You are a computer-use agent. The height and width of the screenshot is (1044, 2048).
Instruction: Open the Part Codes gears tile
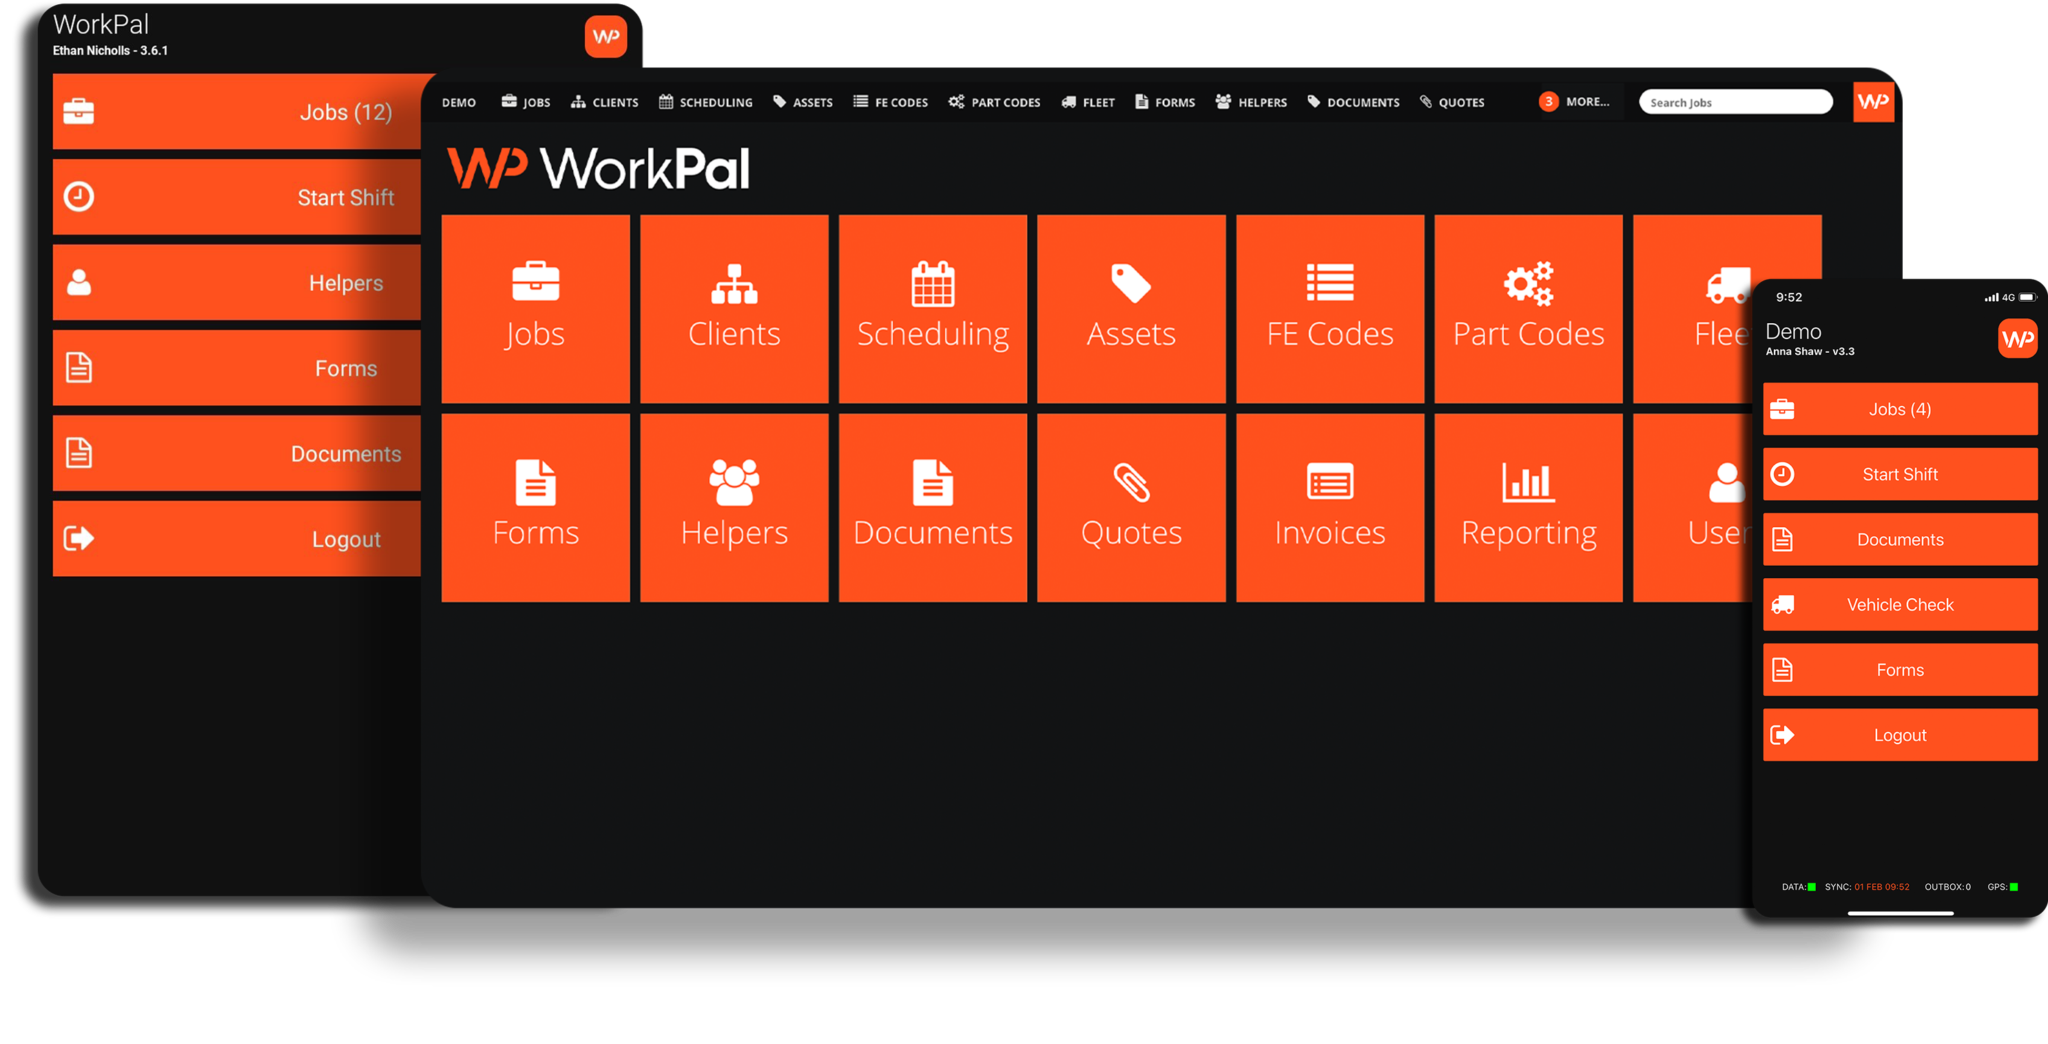coord(1528,308)
